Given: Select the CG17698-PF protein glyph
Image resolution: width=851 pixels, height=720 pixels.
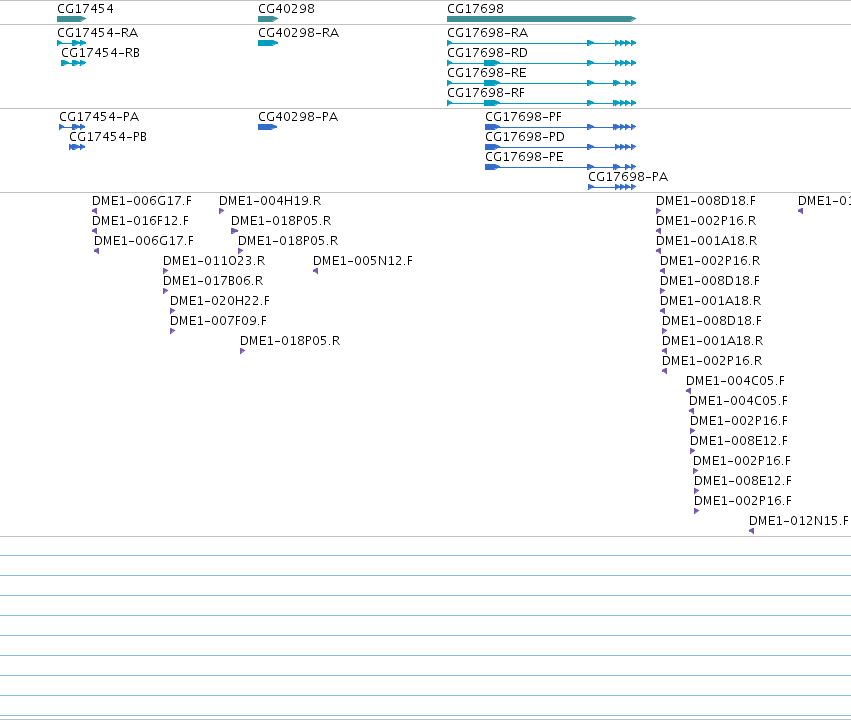Looking at the screenshot, I should coord(560,127).
